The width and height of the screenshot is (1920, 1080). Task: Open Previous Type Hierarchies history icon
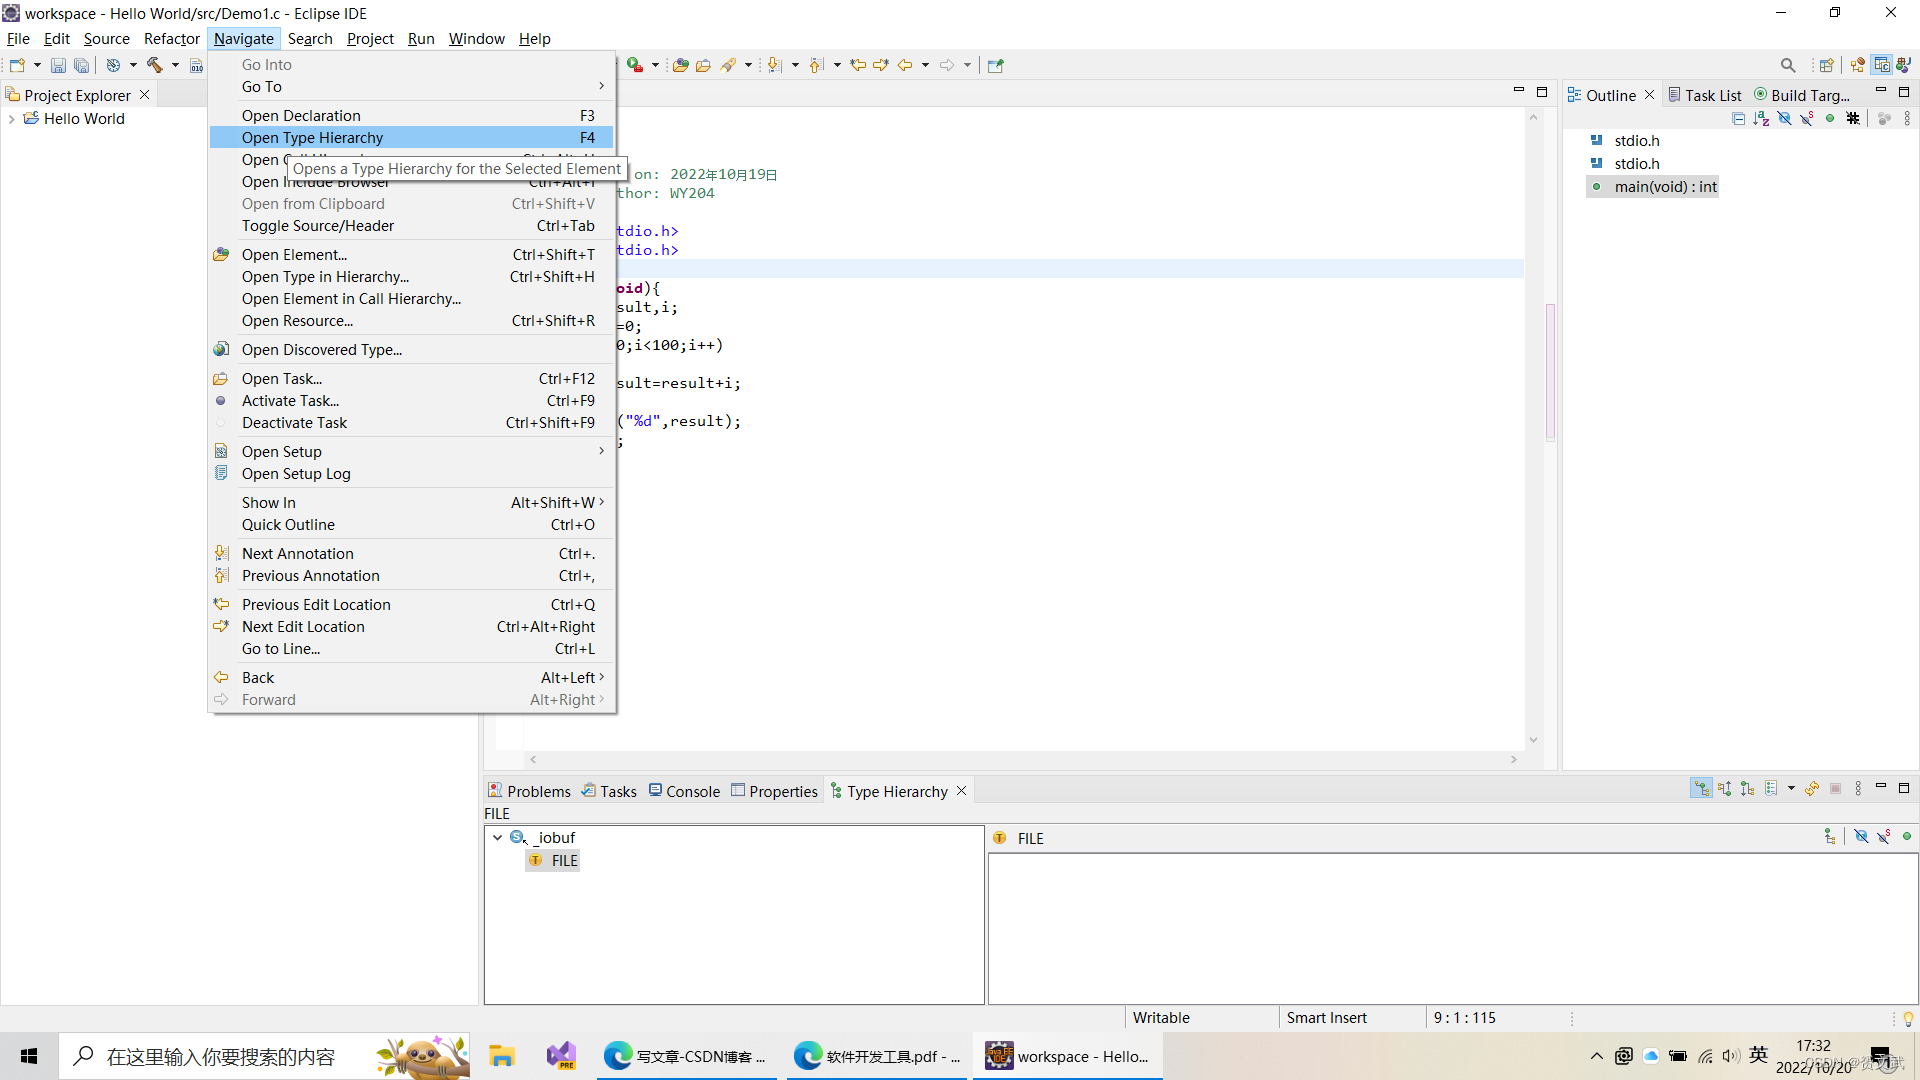(x=1772, y=789)
